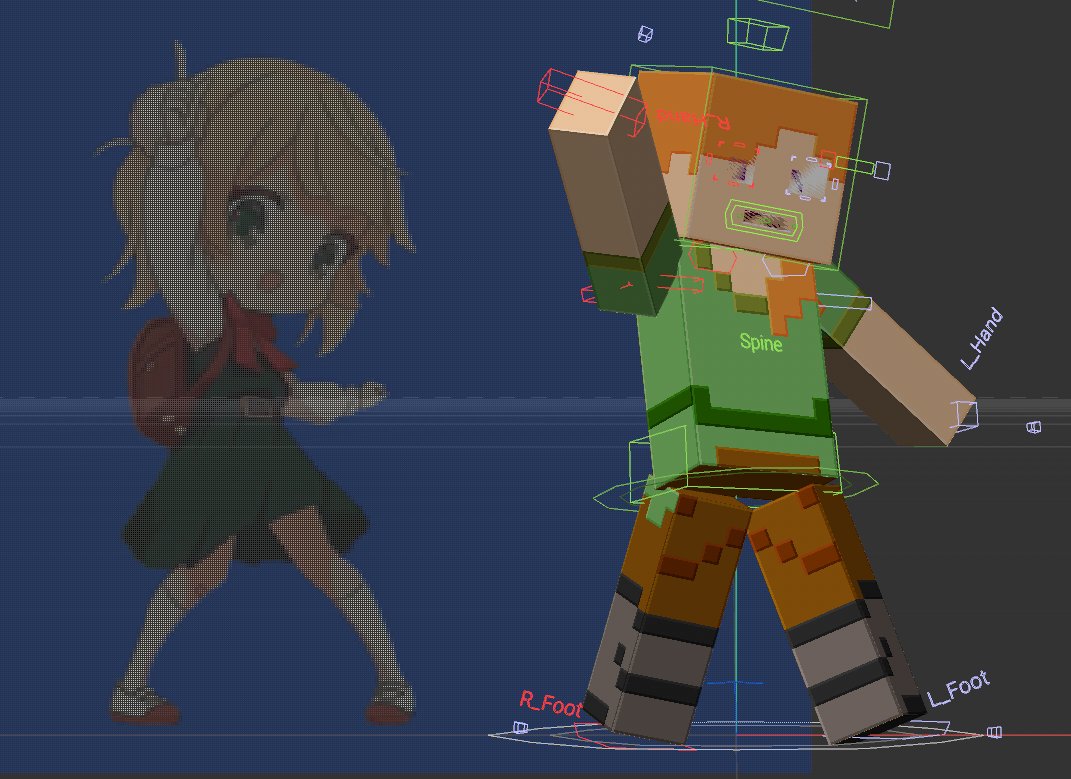Select the red dashed right-eye controller
Screen dimensions: 1071x779
[736, 165]
